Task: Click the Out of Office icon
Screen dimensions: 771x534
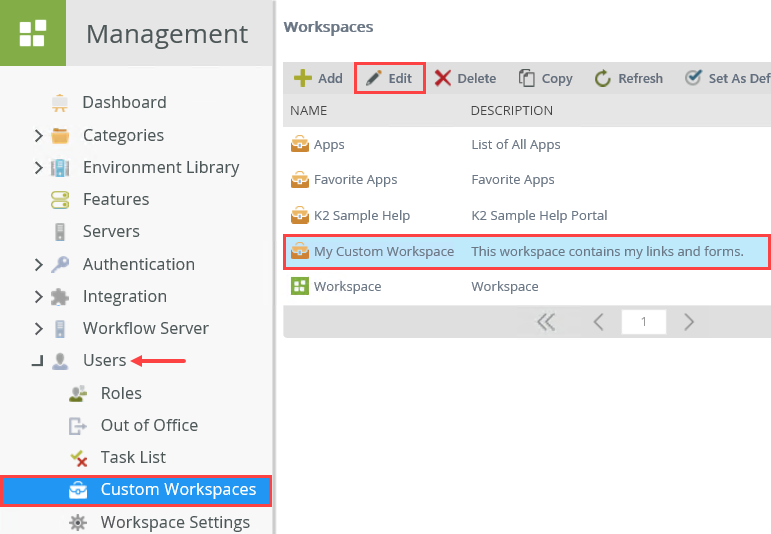Action: click(x=78, y=425)
